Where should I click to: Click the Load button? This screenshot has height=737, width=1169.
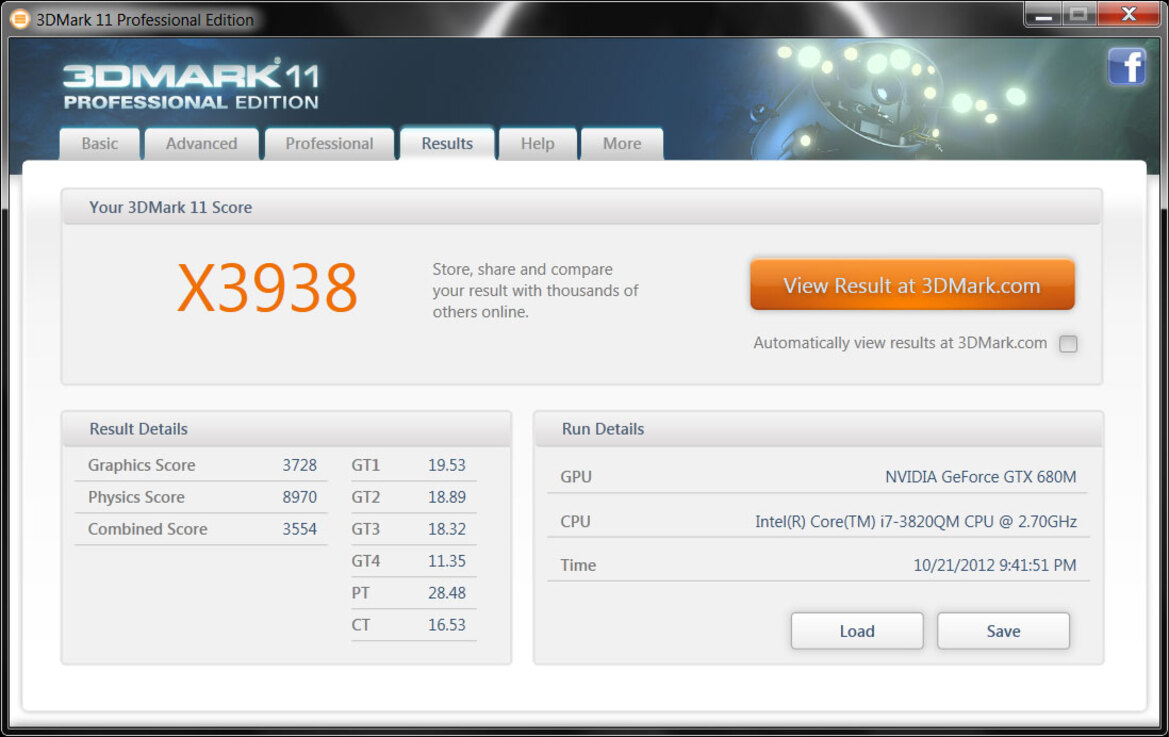tap(857, 631)
